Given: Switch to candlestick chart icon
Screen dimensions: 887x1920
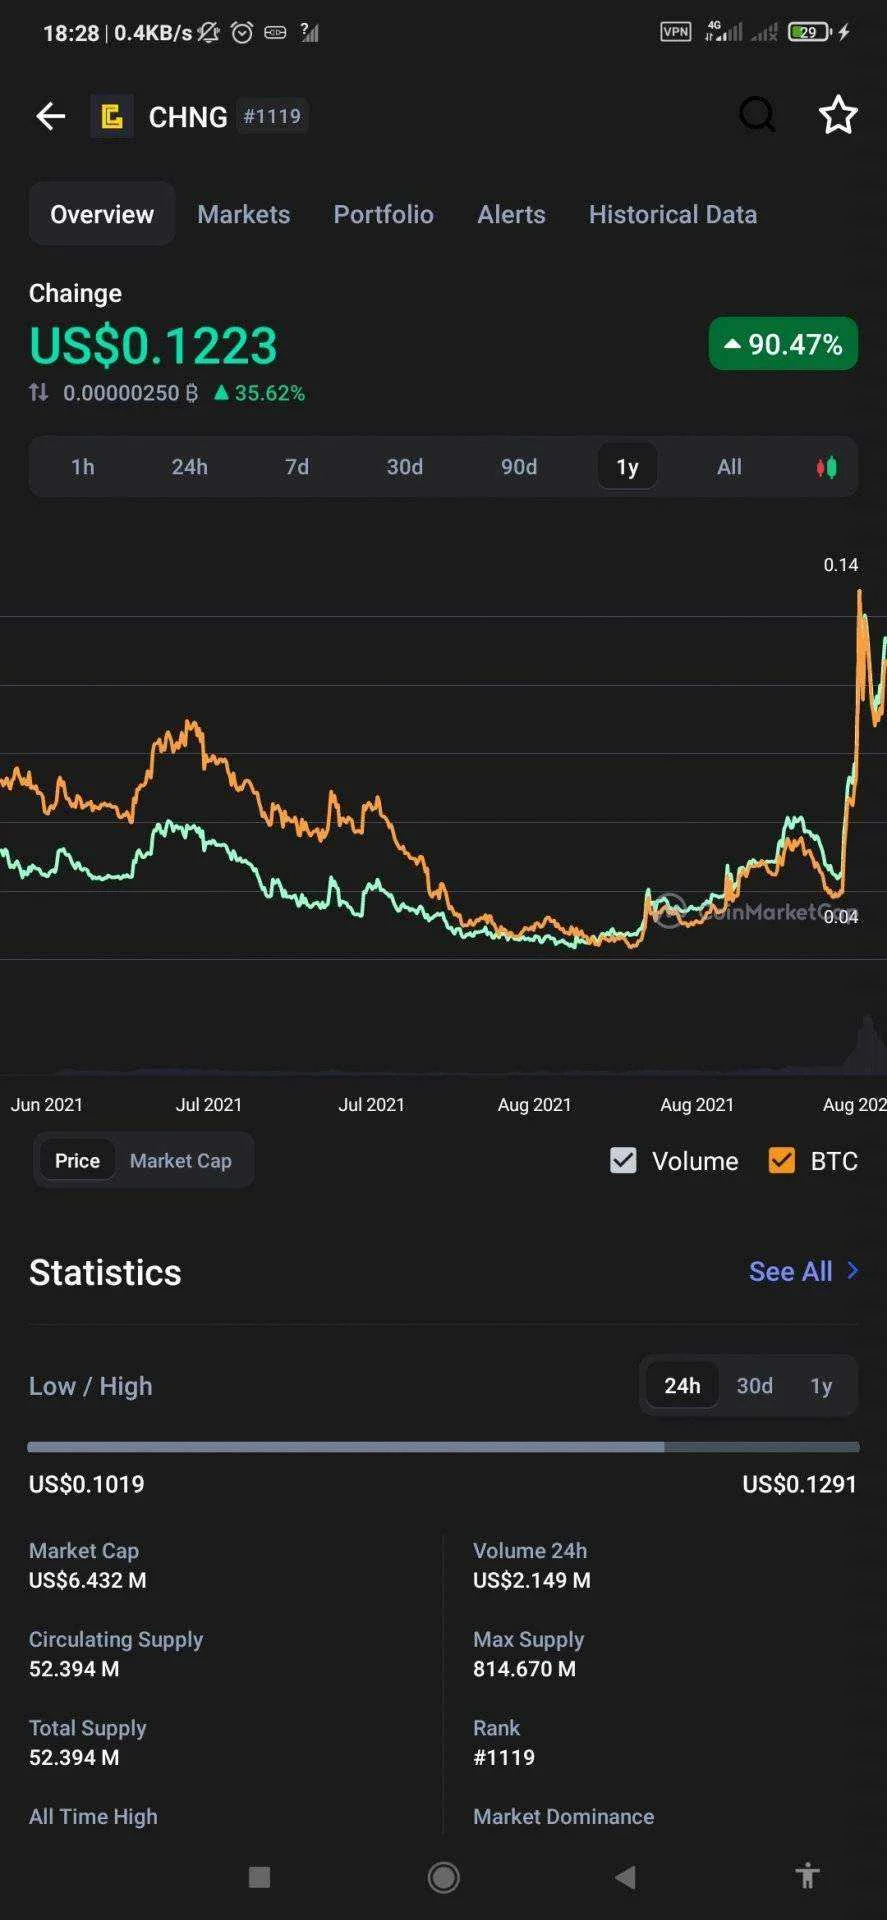Looking at the screenshot, I should pyautogui.click(x=827, y=467).
